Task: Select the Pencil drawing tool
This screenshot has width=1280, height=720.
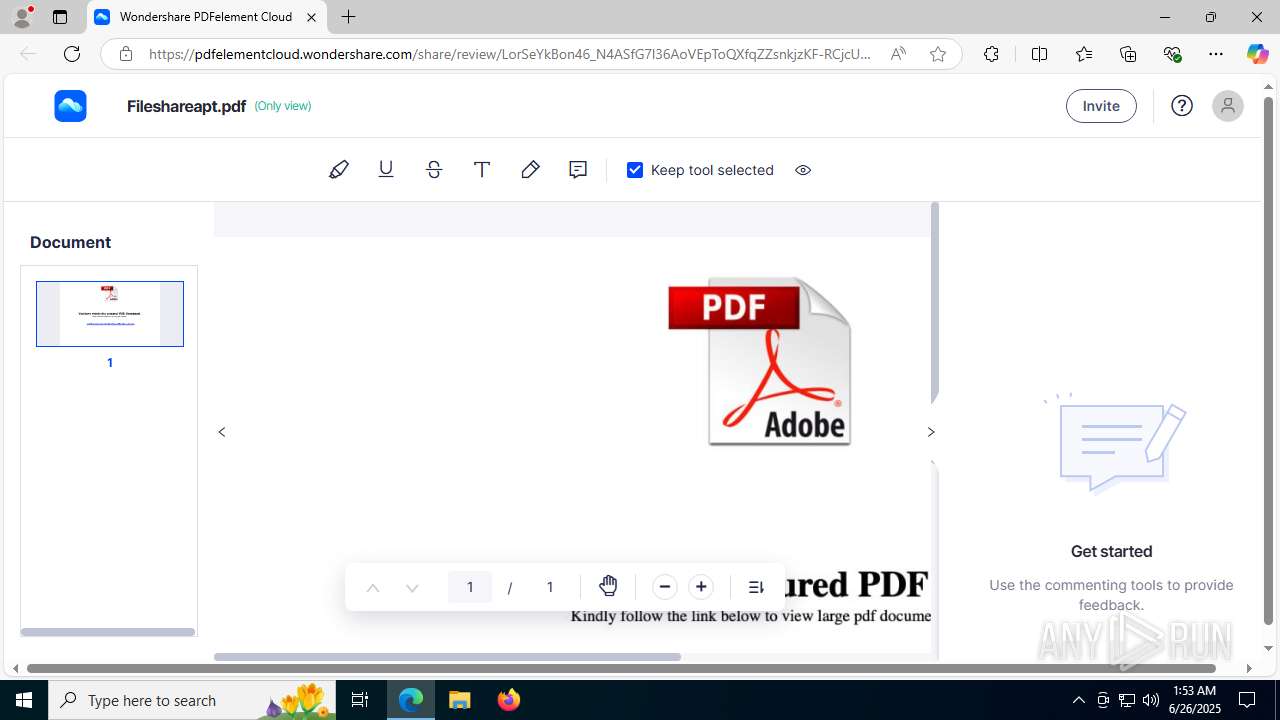Action: click(x=530, y=170)
